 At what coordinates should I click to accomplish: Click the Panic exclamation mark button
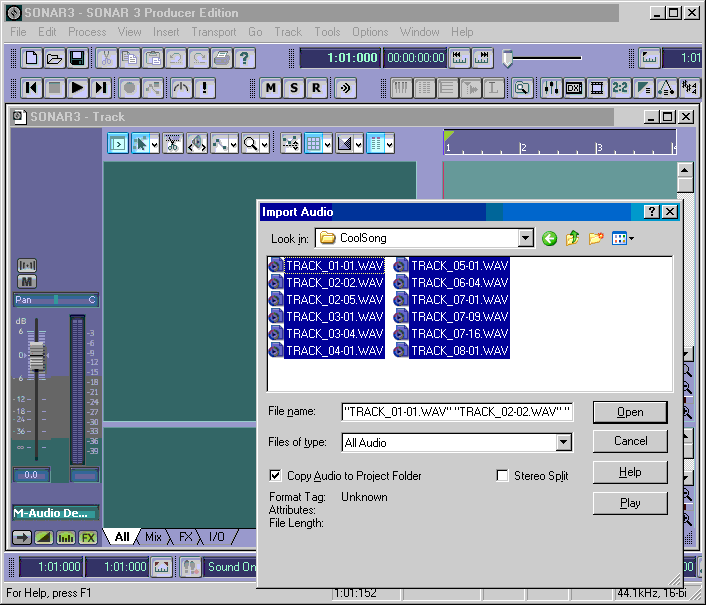click(x=204, y=88)
